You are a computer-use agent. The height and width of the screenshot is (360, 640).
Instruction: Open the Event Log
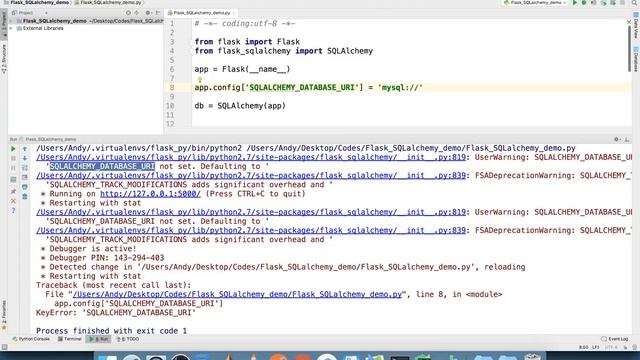(x=615, y=339)
